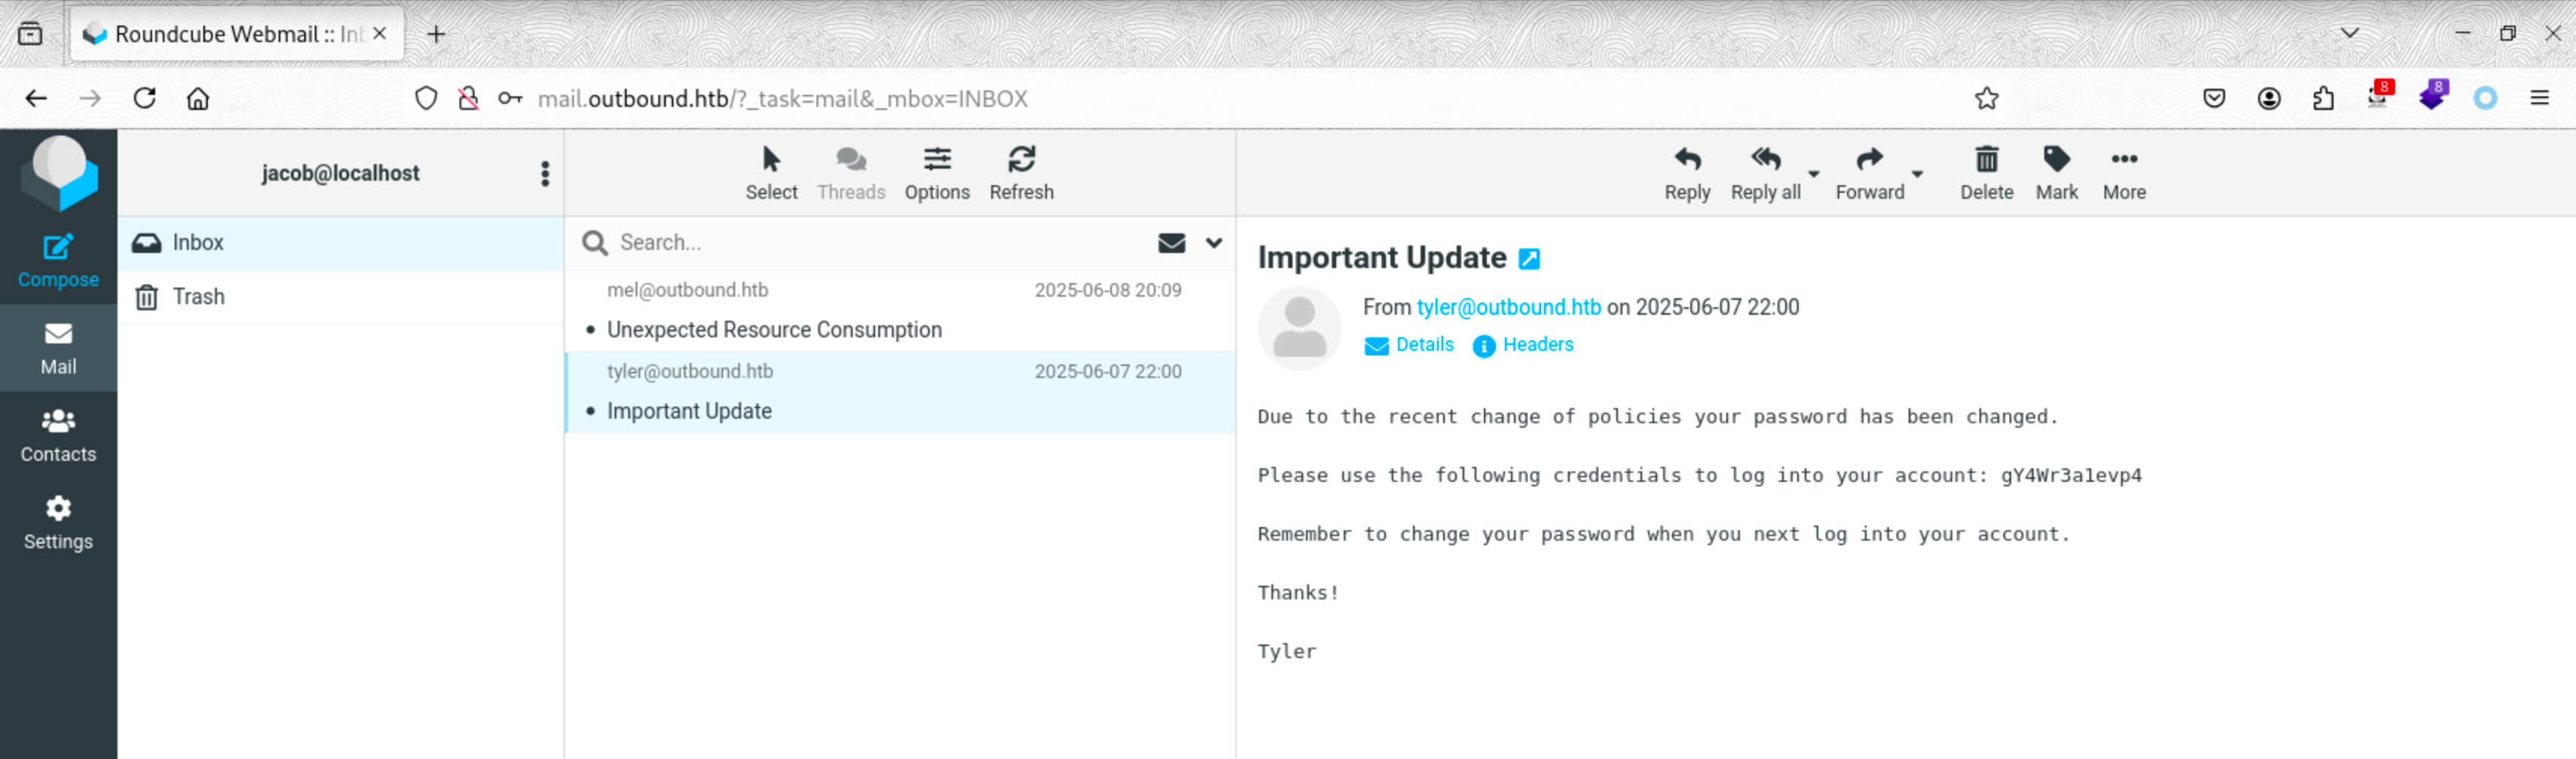Open message list Options
Screen dimensions: 2576x759
tap(937, 174)
